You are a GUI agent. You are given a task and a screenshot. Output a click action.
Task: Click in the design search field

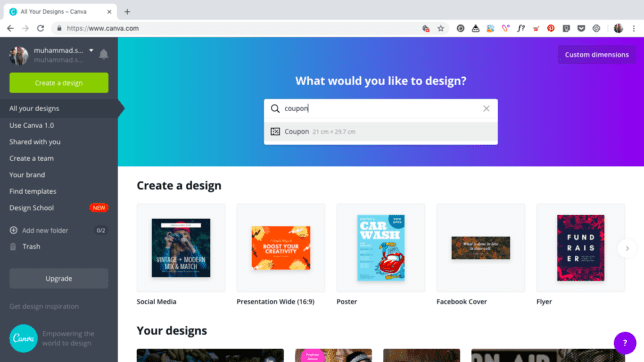[381, 108]
